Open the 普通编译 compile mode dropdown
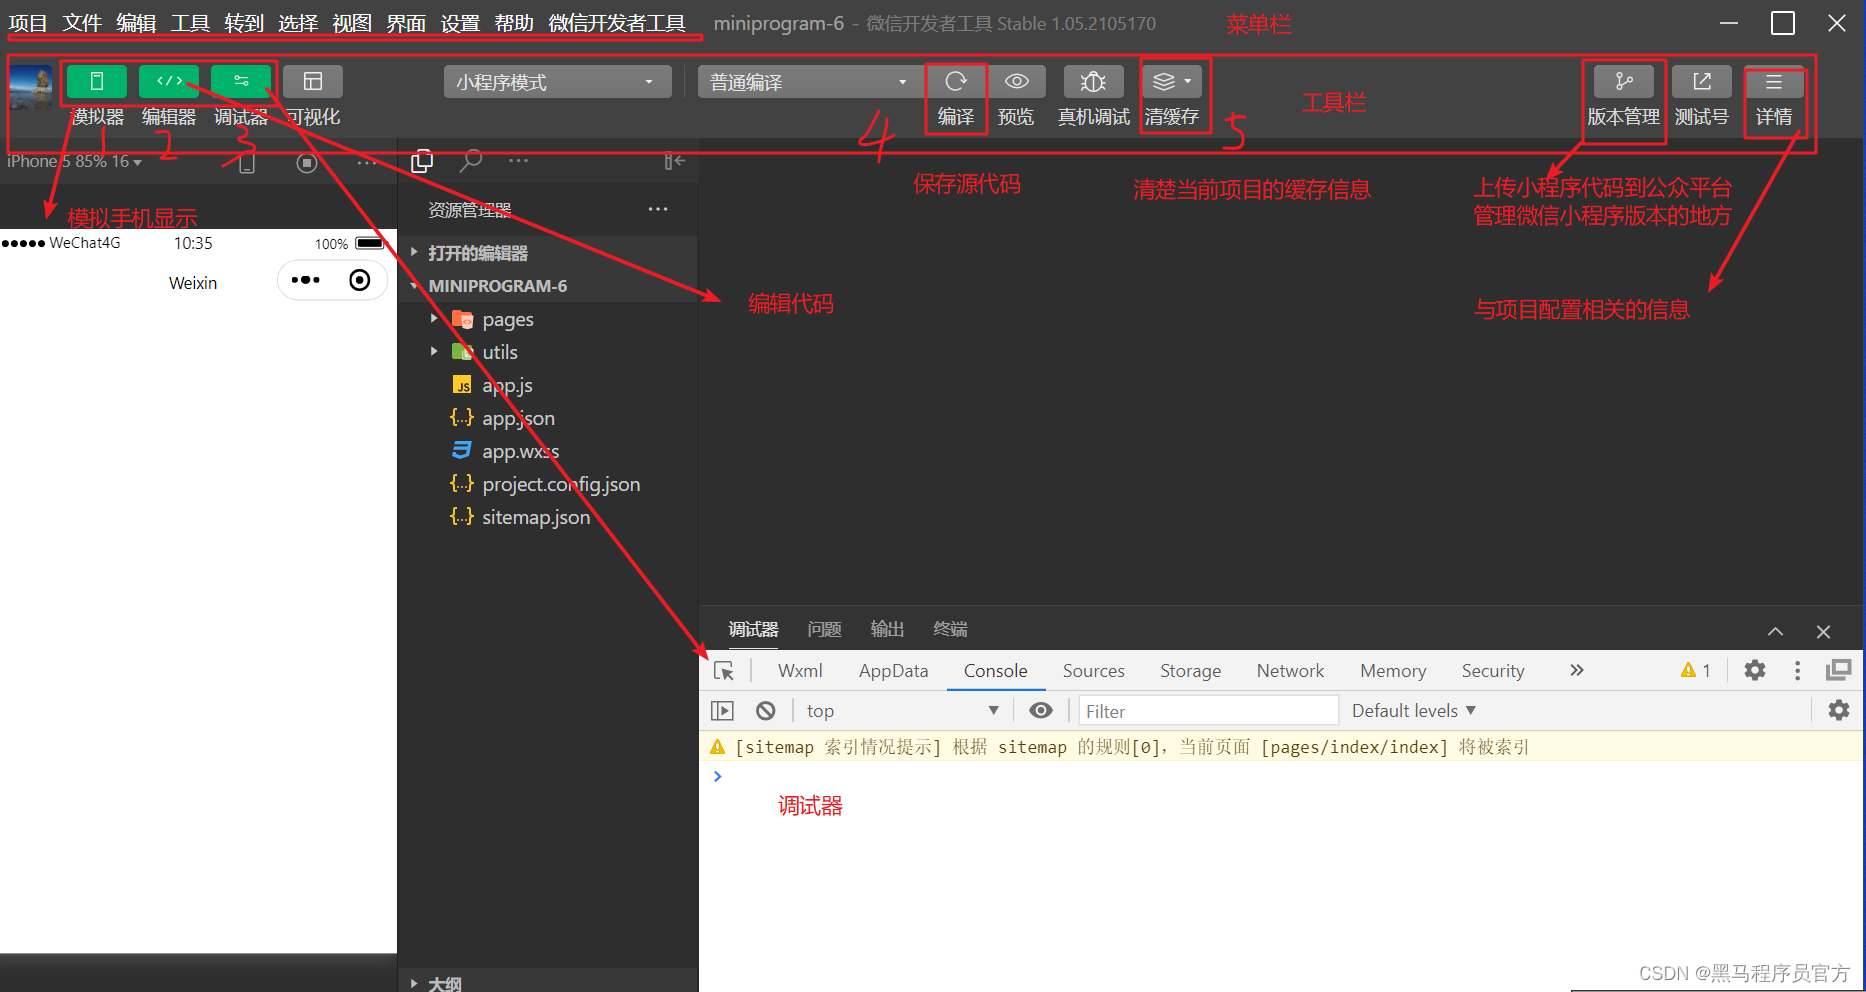The width and height of the screenshot is (1866, 992). coord(808,82)
